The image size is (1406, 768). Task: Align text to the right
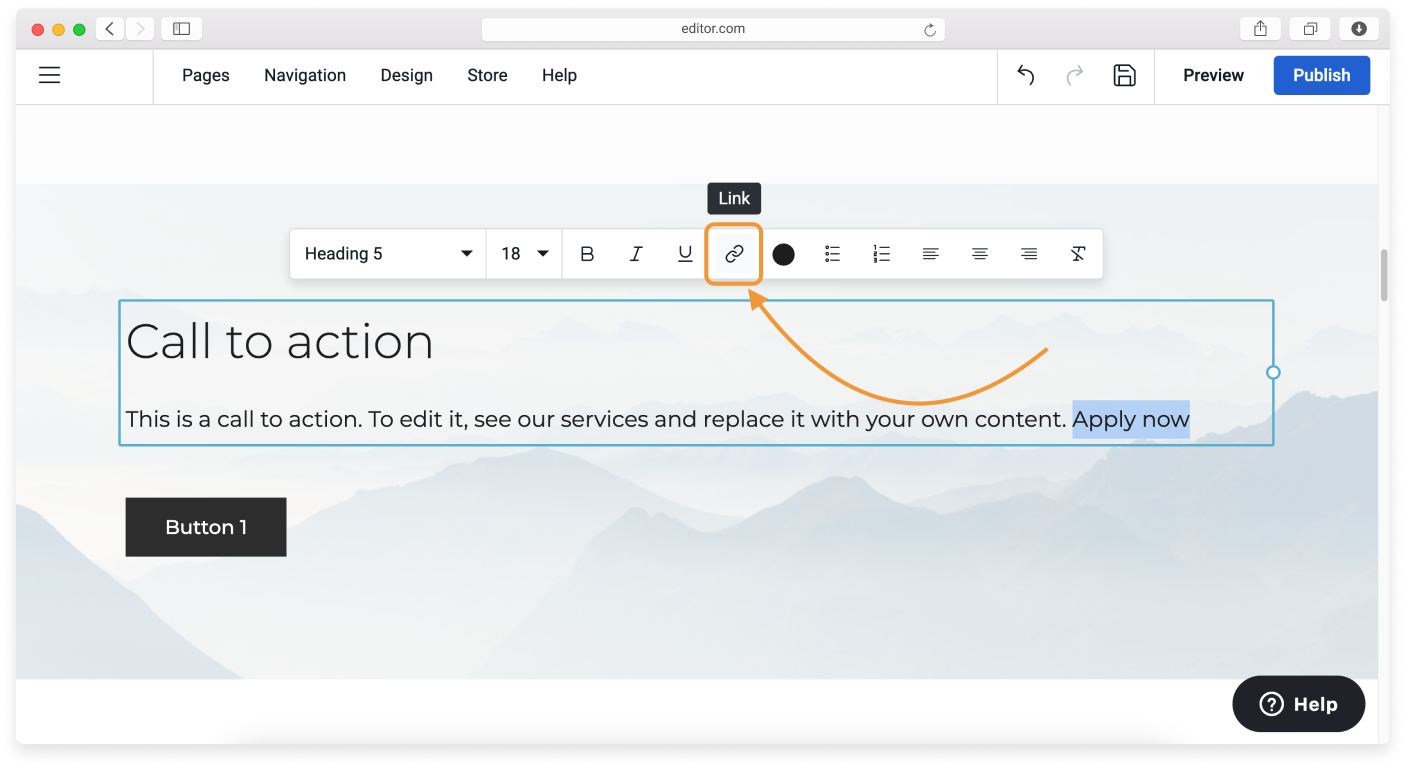click(x=1029, y=254)
